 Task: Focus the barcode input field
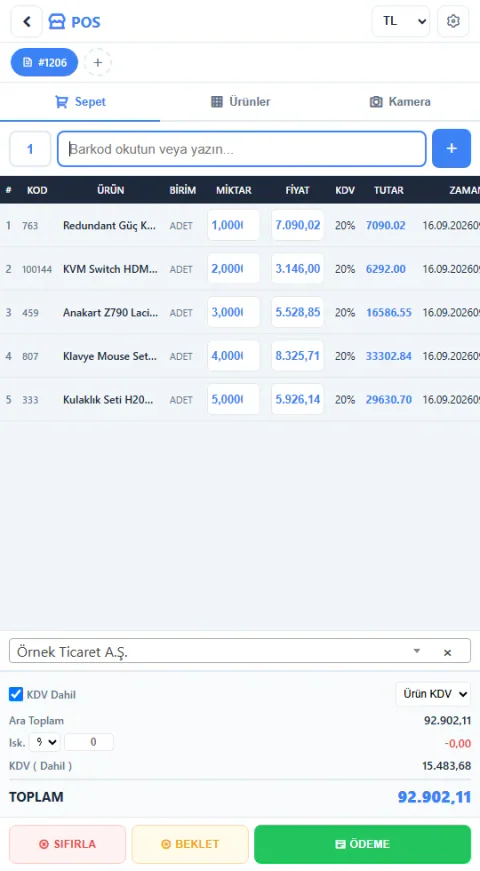click(x=242, y=149)
